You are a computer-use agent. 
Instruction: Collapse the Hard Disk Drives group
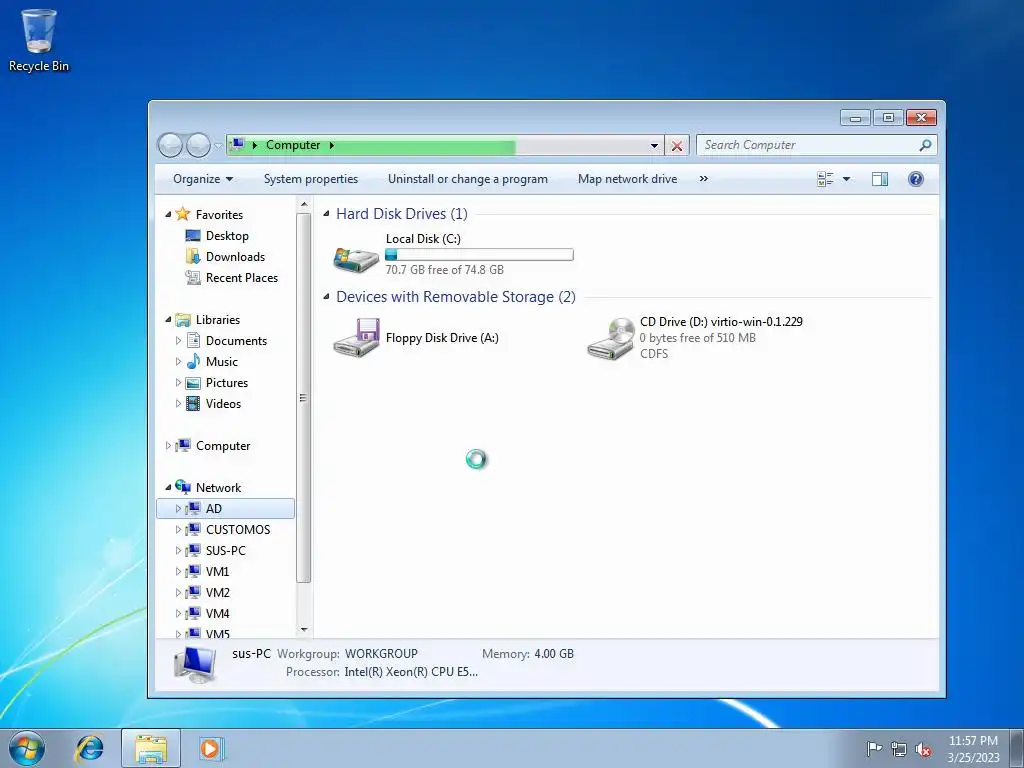pyautogui.click(x=327, y=214)
